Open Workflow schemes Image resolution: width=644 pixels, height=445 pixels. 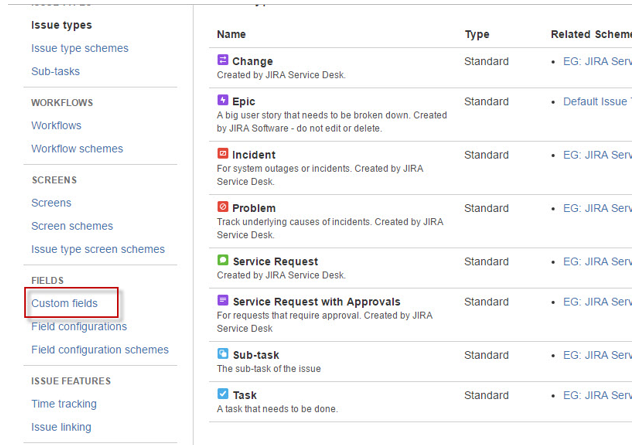[x=77, y=149]
